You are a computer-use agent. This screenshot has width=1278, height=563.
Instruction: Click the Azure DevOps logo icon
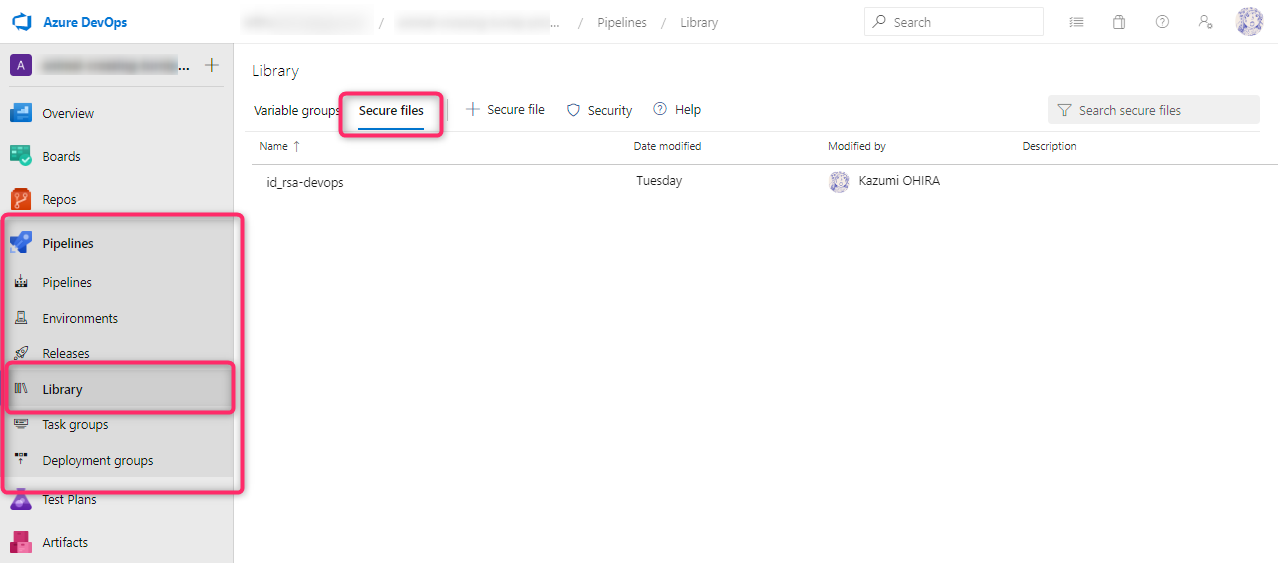pyautogui.click(x=22, y=22)
